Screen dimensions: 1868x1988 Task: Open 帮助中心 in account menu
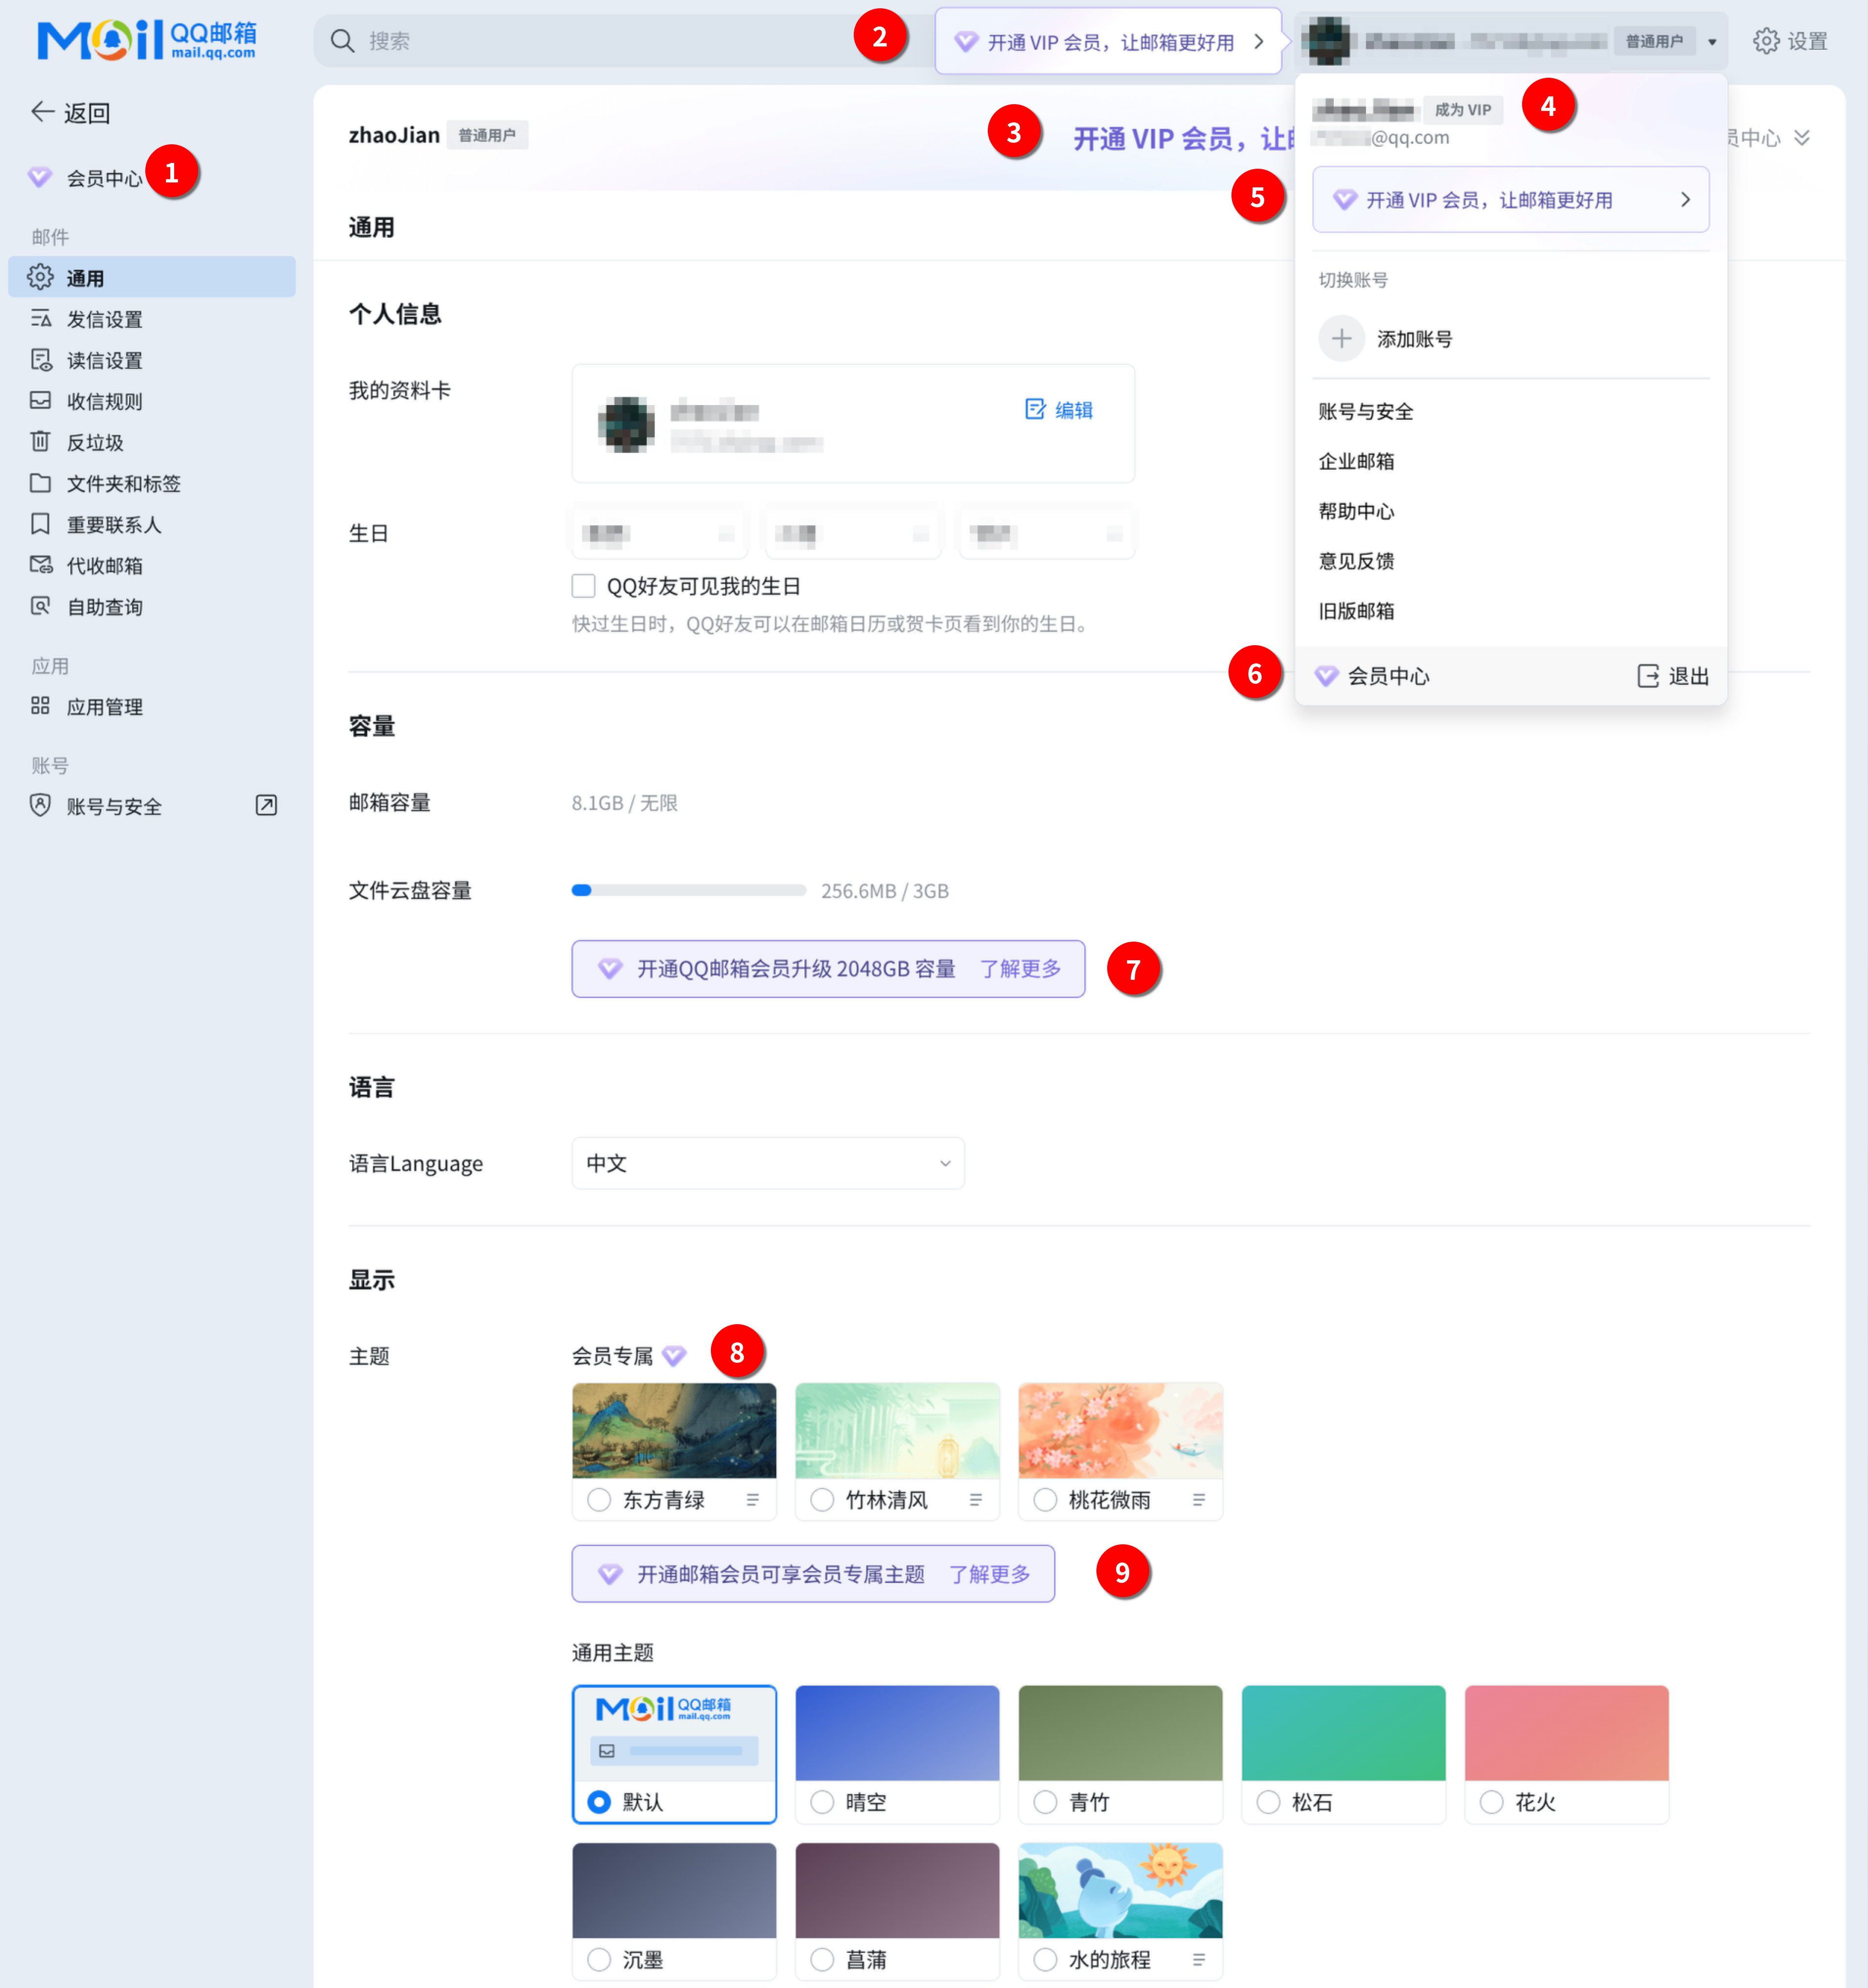(1356, 511)
